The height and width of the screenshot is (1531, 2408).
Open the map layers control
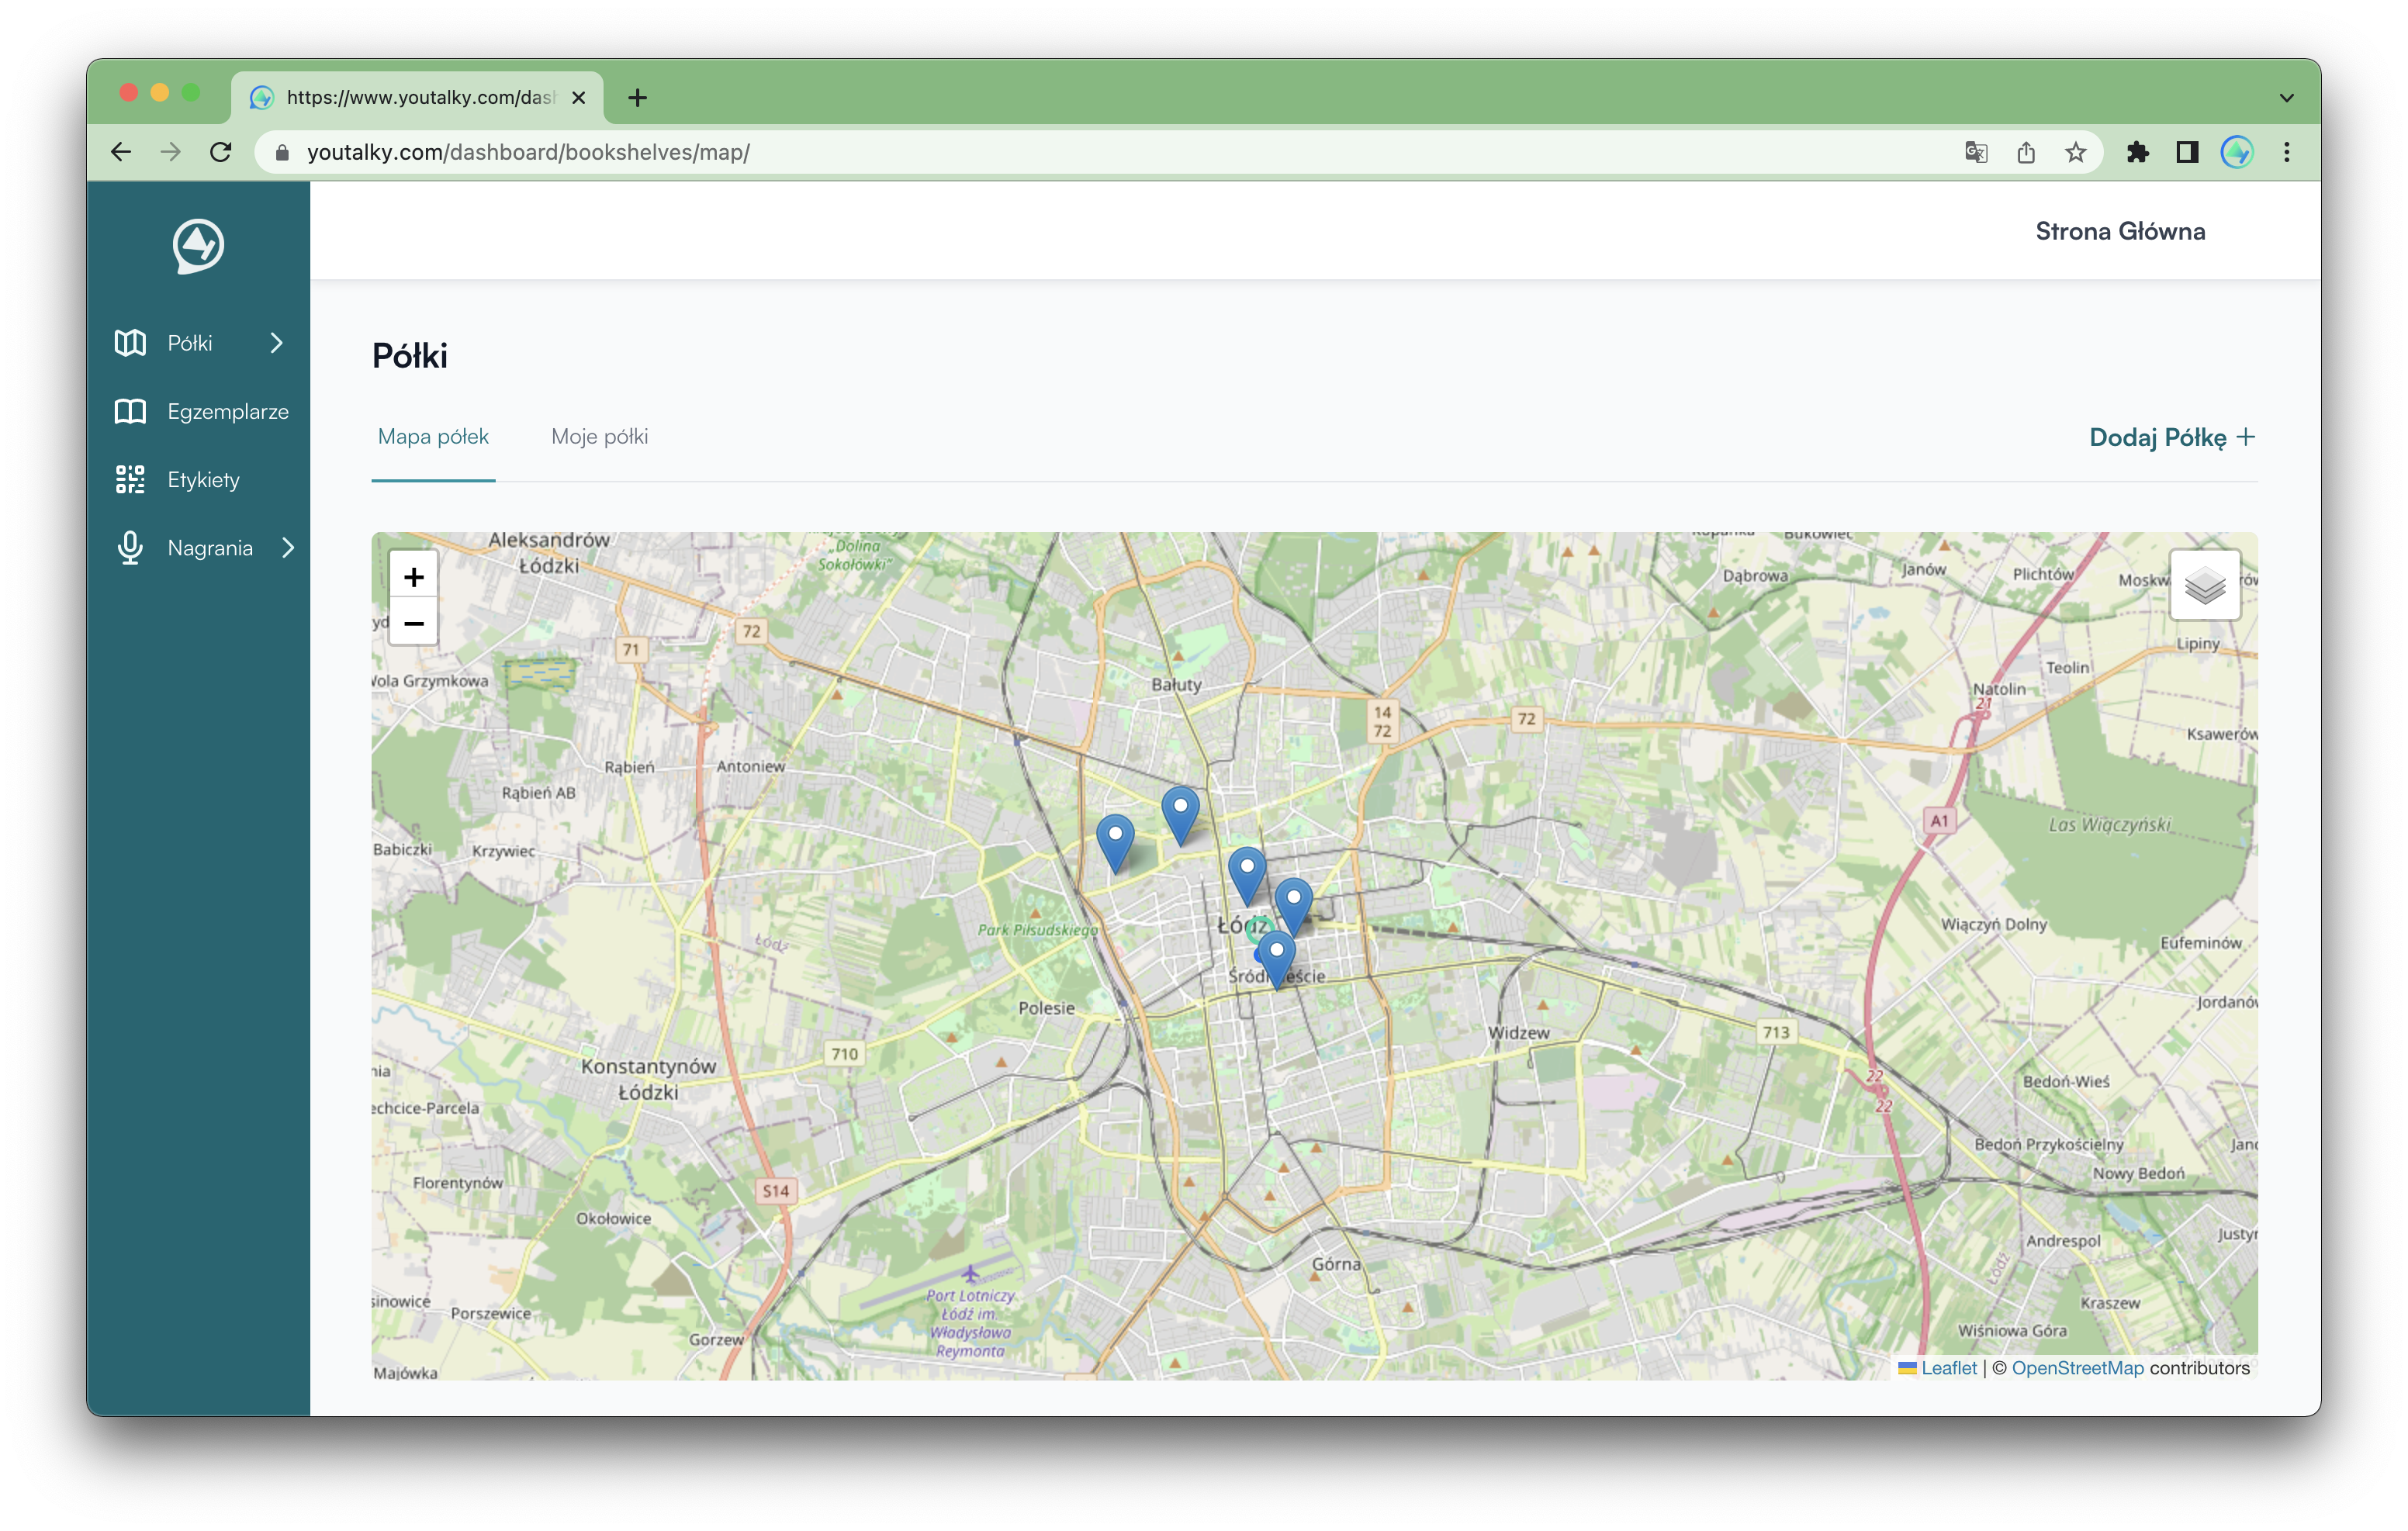2204,586
